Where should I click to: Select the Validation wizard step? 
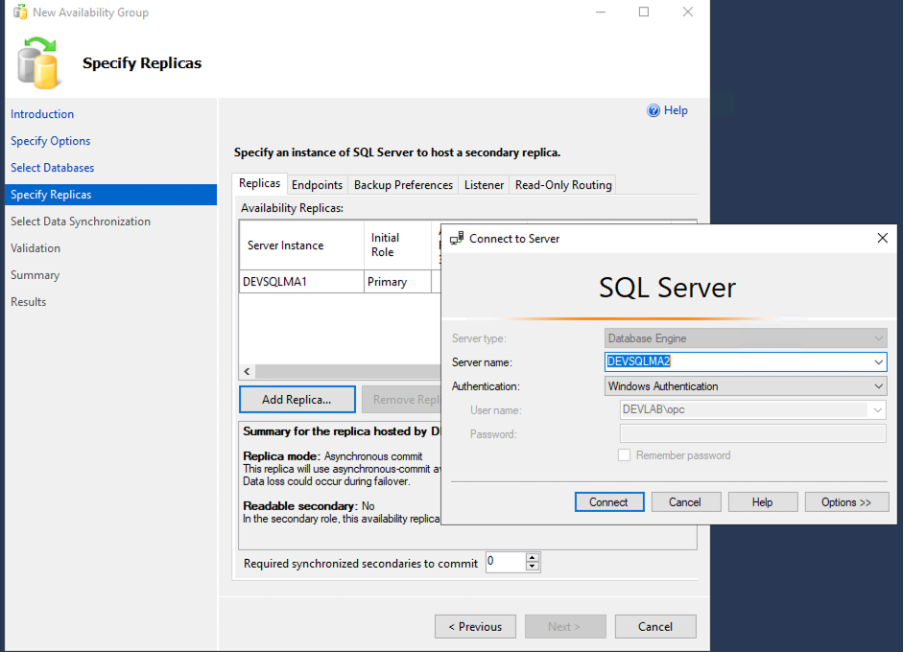[x=36, y=247]
